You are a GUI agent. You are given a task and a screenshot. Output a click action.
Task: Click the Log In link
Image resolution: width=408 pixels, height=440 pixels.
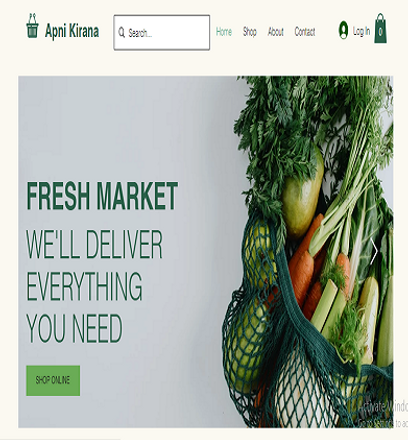[x=362, y=31]
